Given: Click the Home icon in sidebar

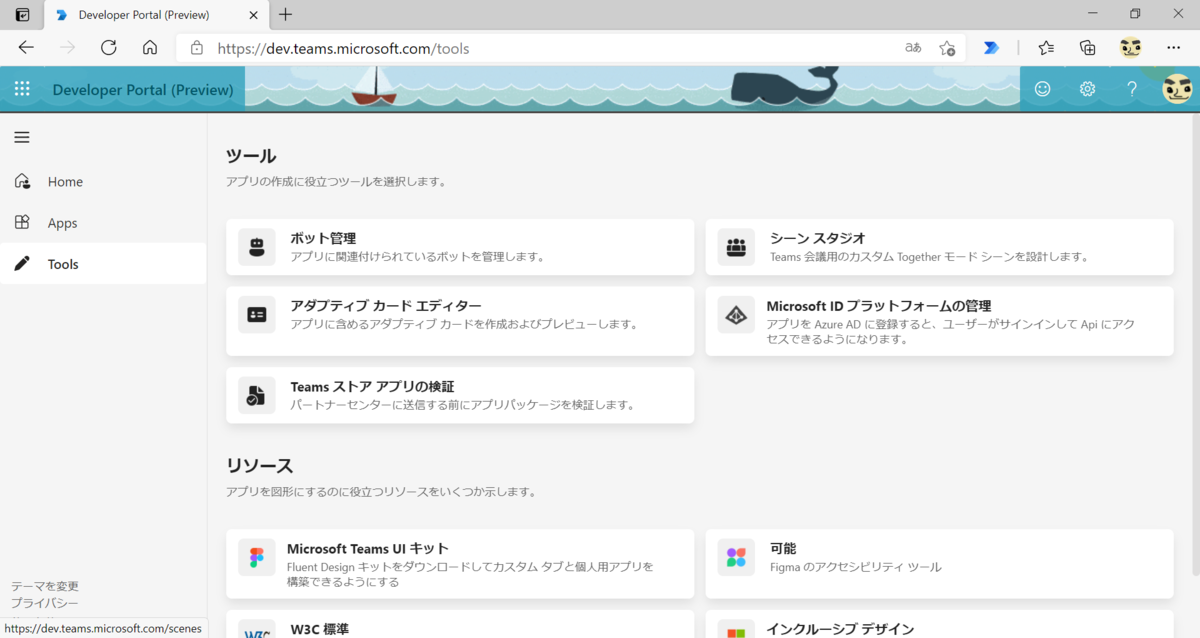Looking at the screenshot, I should click(23, 181).
